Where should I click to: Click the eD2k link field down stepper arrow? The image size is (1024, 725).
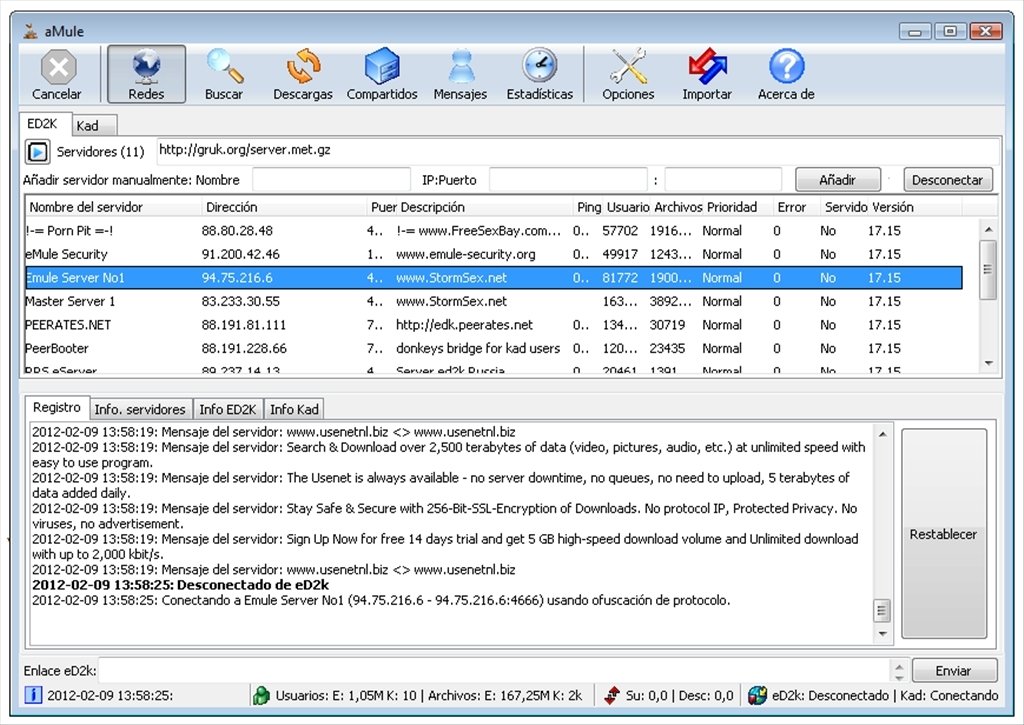pos(899,676)
